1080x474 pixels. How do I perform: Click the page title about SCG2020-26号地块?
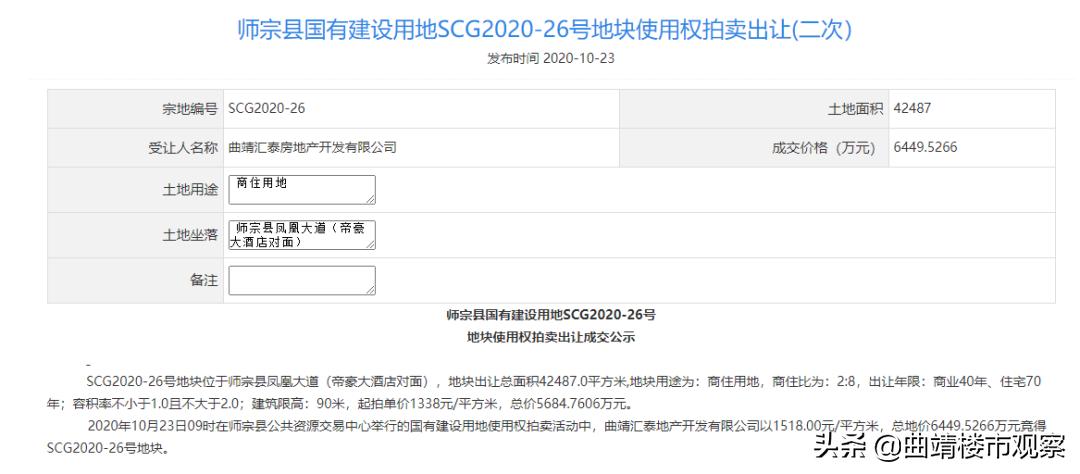[545, 30]
